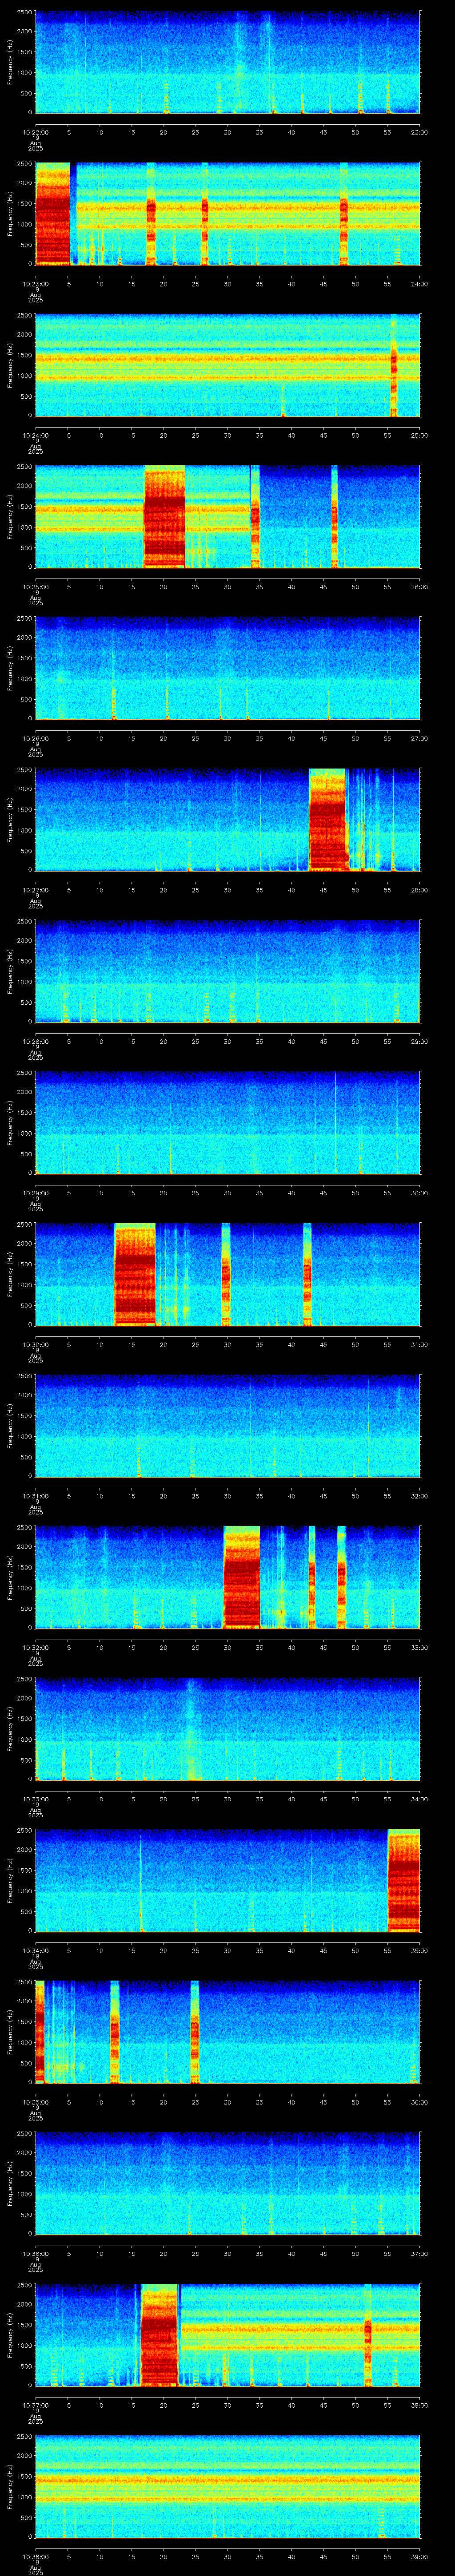Click the Frequency (Hz) axis label of 10:38 panel
The width and height of the screenshot is (455, 2576).
click(x=10, y=2487)
